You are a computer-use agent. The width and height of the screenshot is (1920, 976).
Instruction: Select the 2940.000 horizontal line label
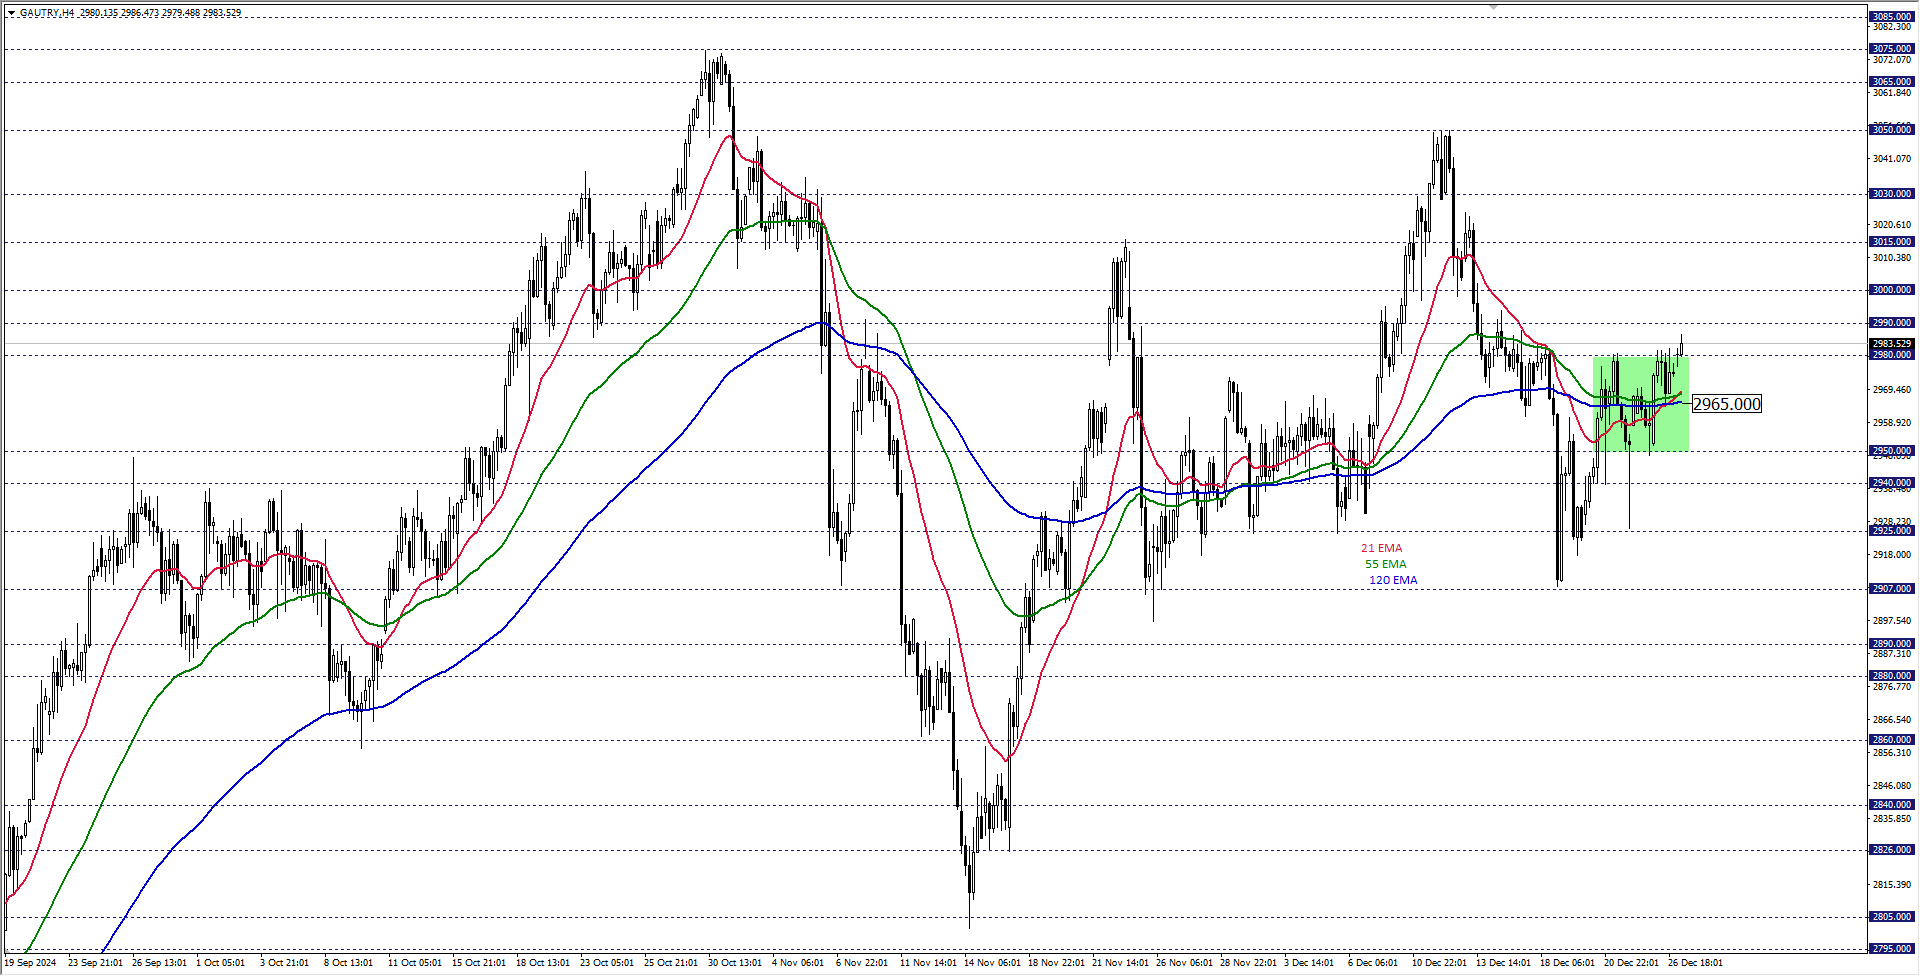1891,483
